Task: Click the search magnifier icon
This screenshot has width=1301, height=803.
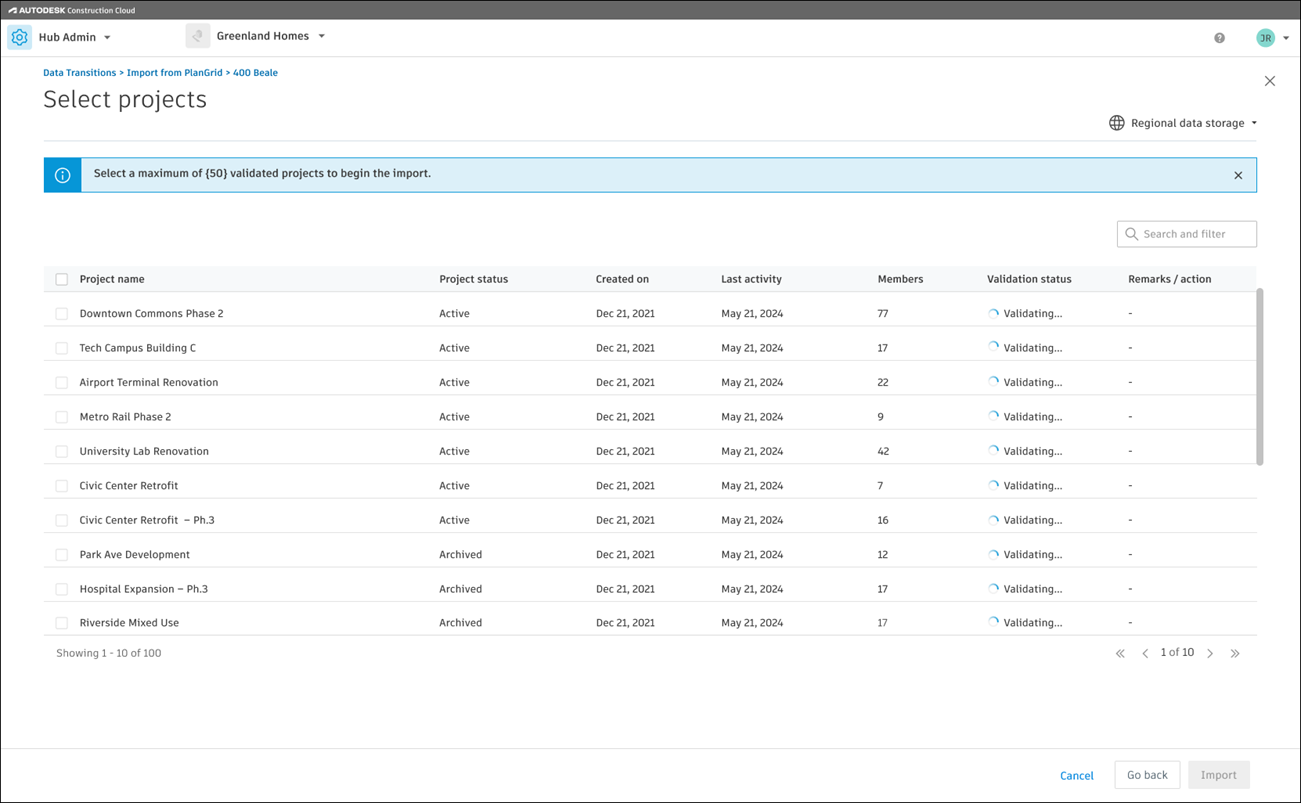Action: tap(1131, 234)
